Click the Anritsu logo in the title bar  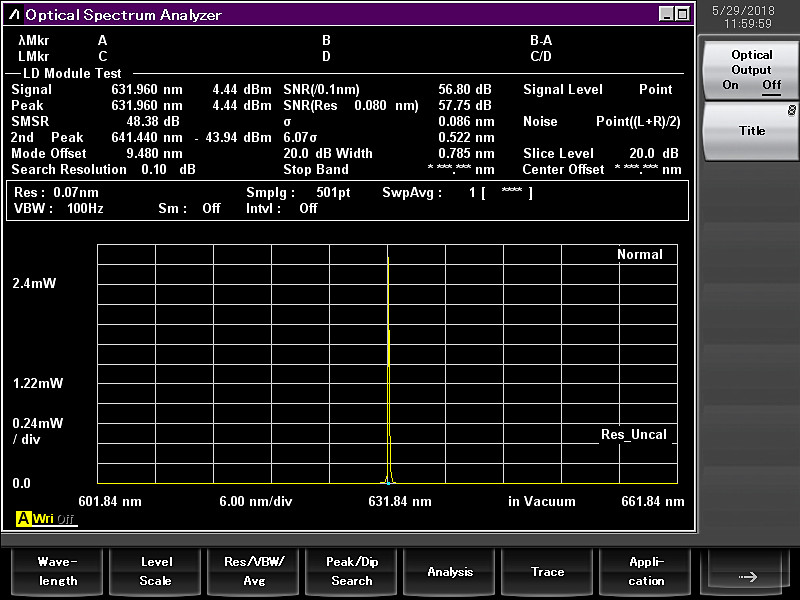(13, 15)
